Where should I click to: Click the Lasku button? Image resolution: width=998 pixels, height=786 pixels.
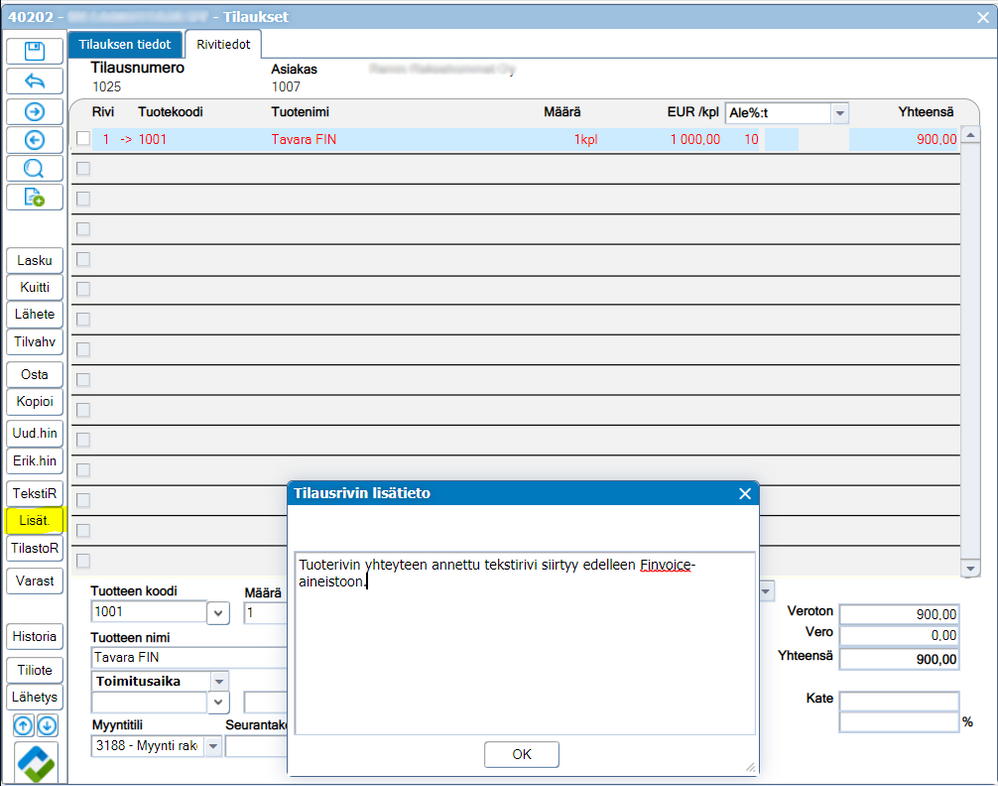point(35,260)
